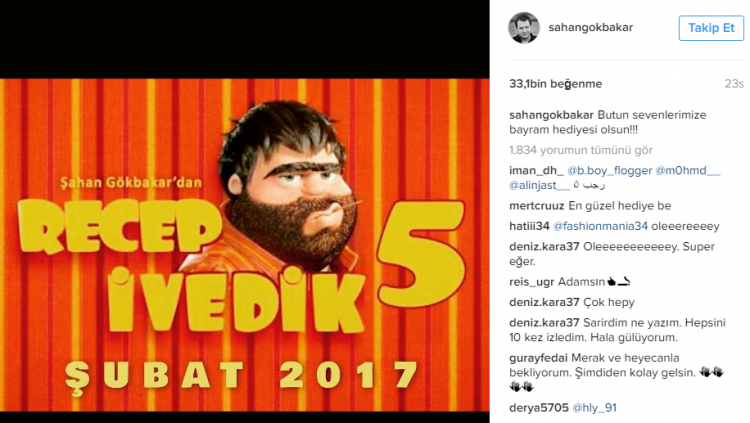
Task: Visit reis_ugr commenter profile
Action: pos(531,282)
